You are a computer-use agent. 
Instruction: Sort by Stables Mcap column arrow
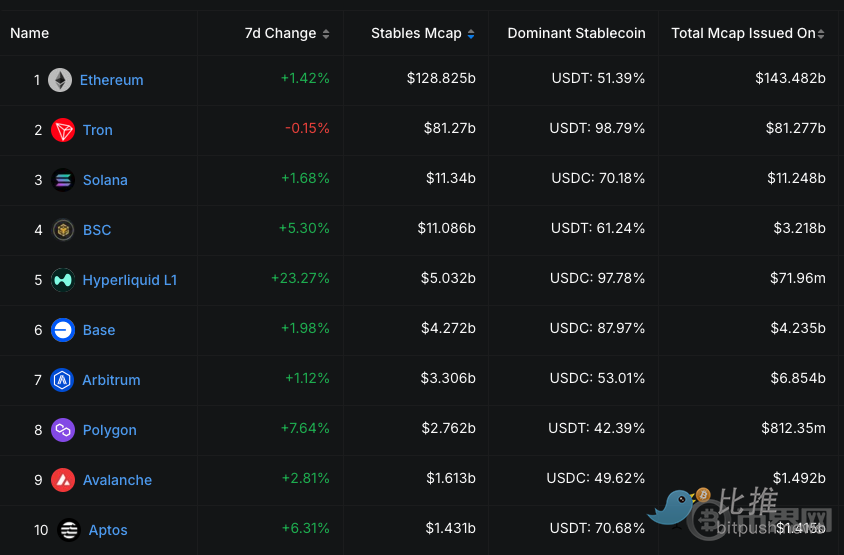471,34
